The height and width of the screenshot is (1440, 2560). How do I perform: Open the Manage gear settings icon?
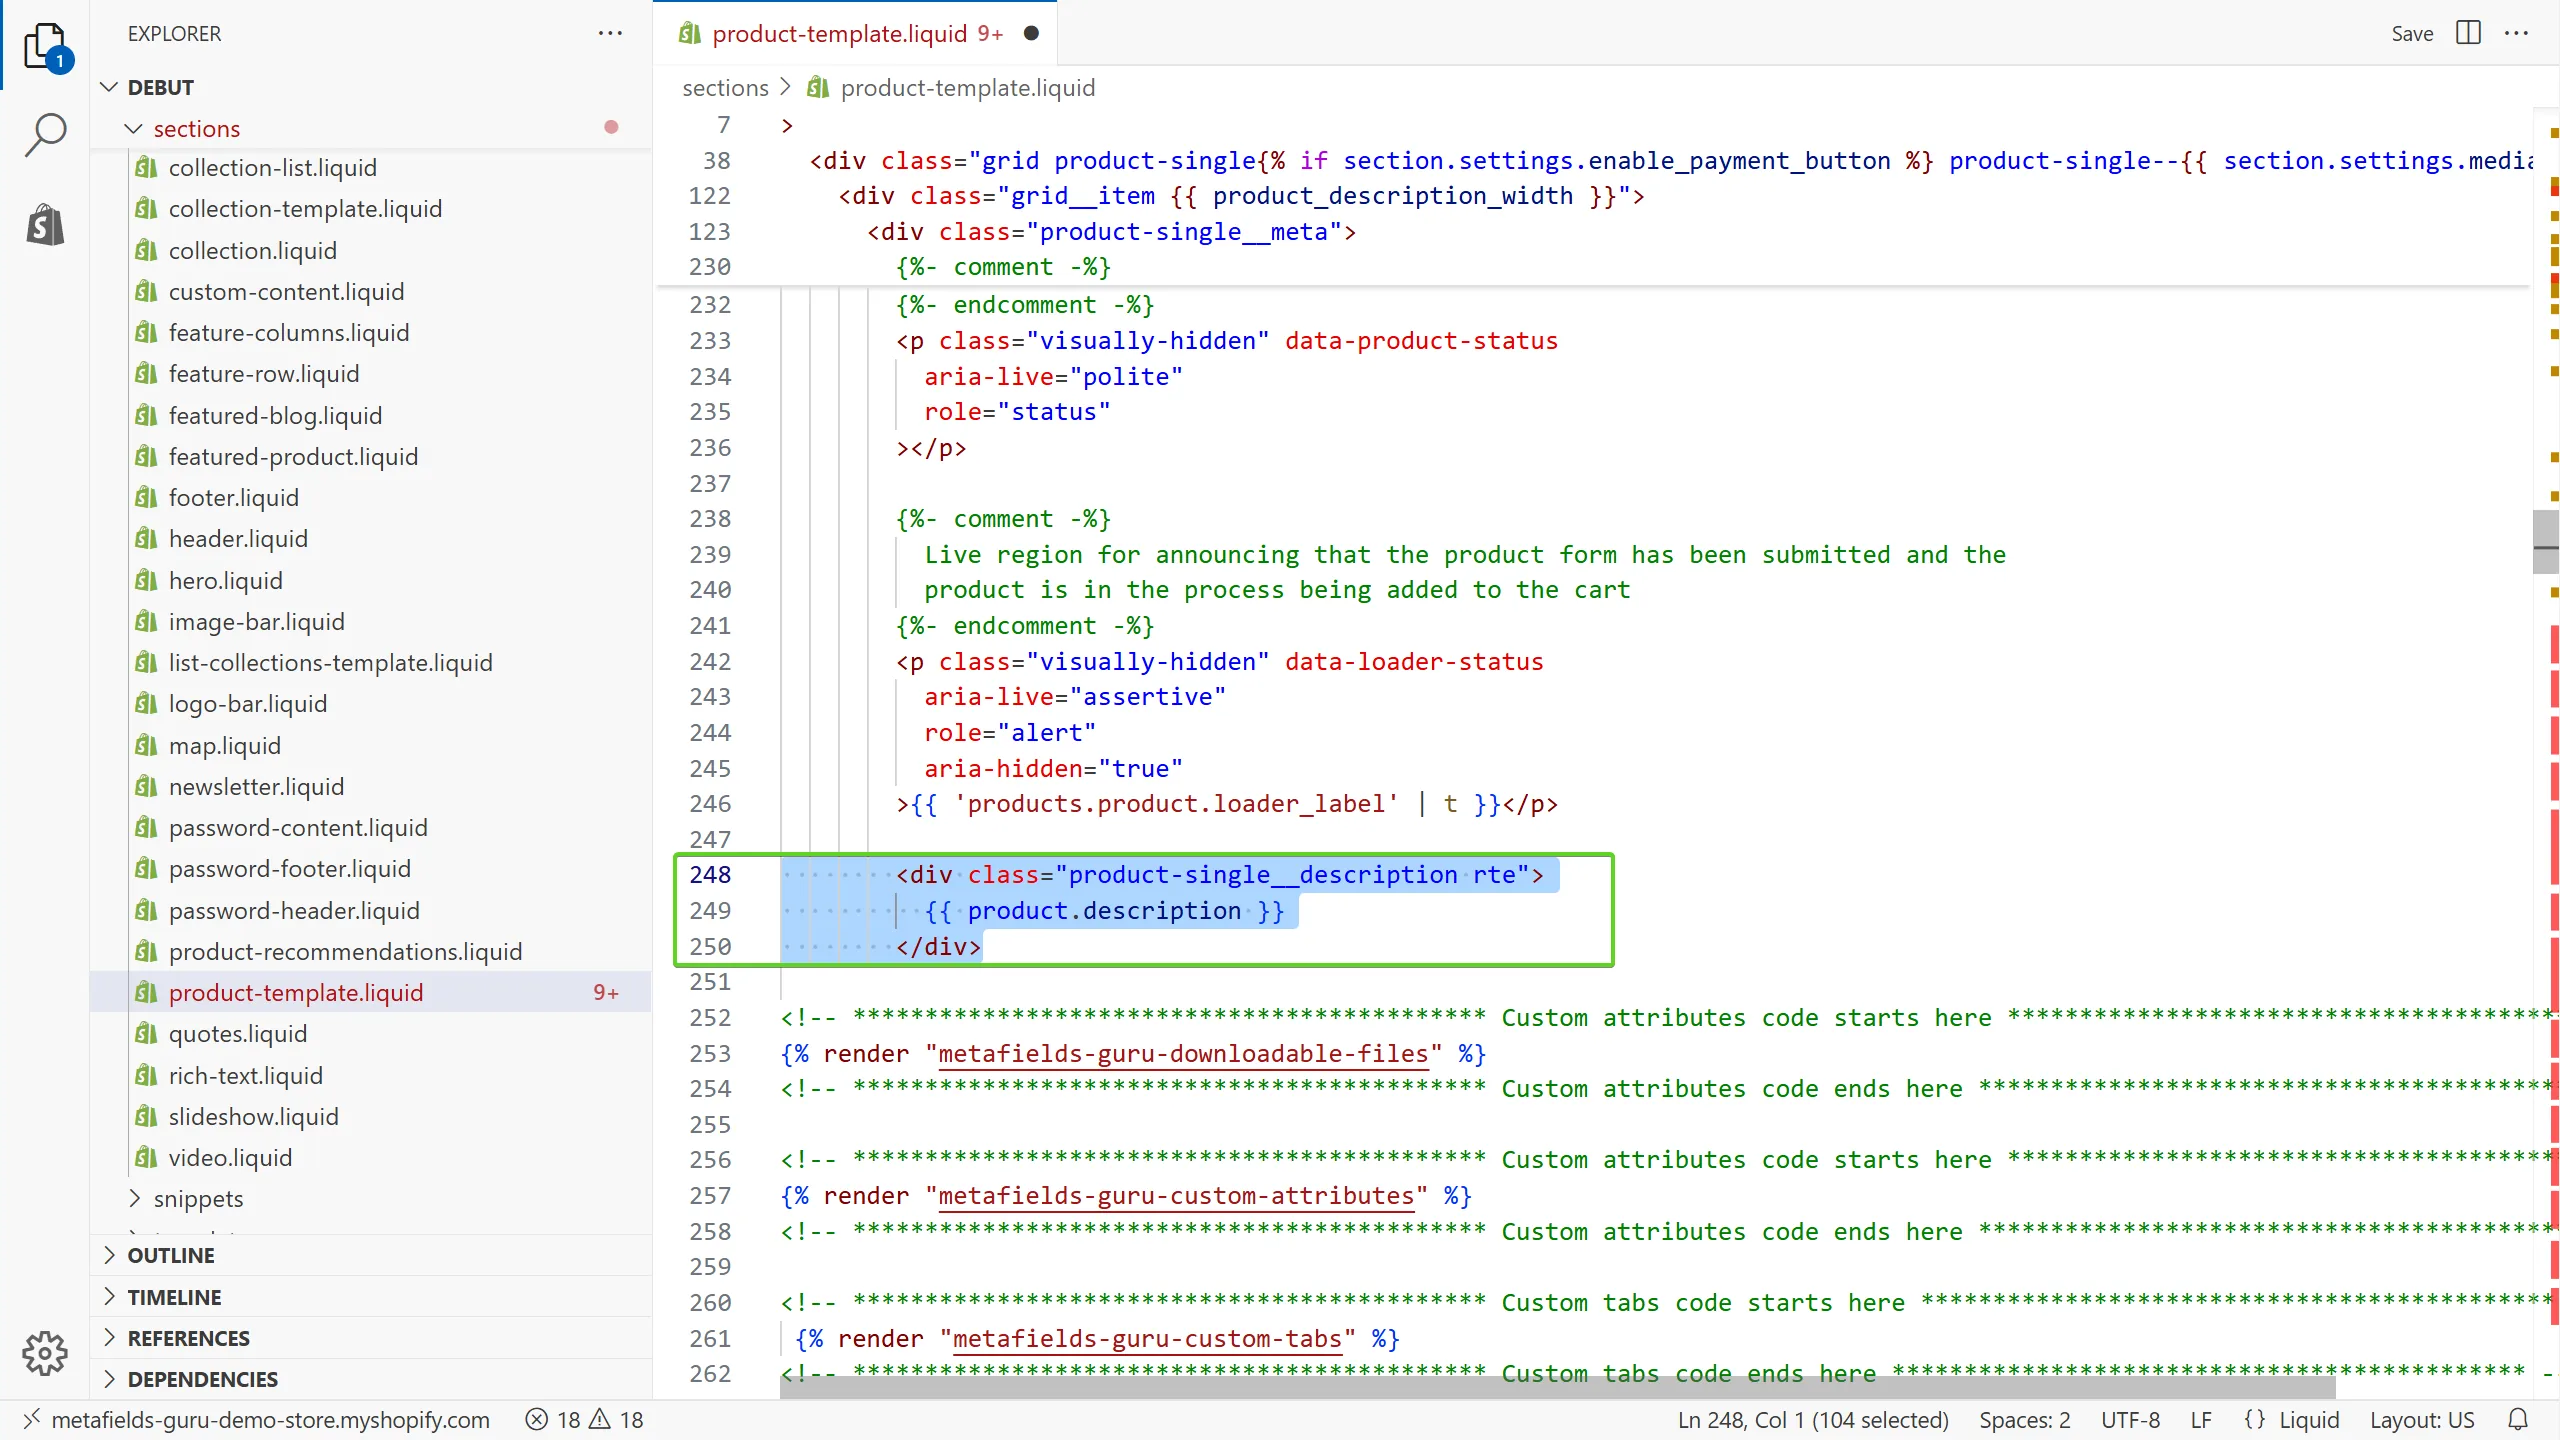click(x=45, y=1352)
